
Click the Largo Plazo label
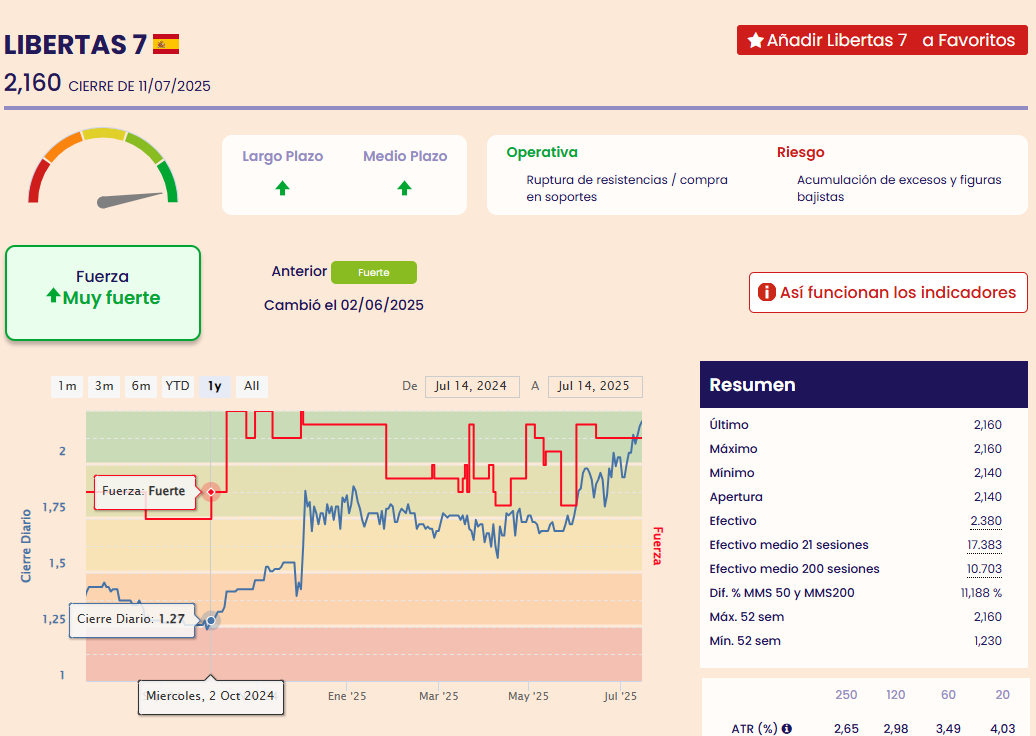pos(282,156)
